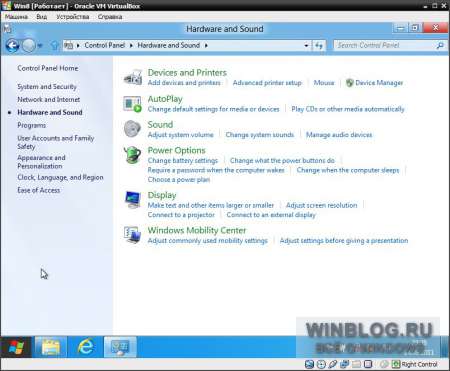Image resolution: width=450 pixels, height=371 pixels.
Task: Open the Devices and Printers icon
Action: click(x=133, y=77)
